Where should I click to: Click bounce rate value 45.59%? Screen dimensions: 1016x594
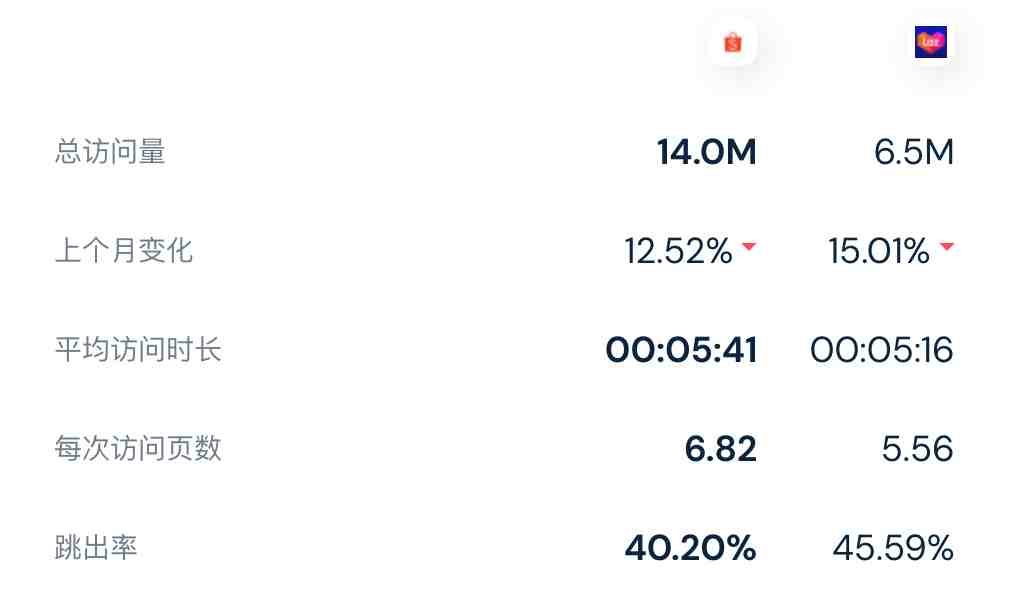pos(893,548)
